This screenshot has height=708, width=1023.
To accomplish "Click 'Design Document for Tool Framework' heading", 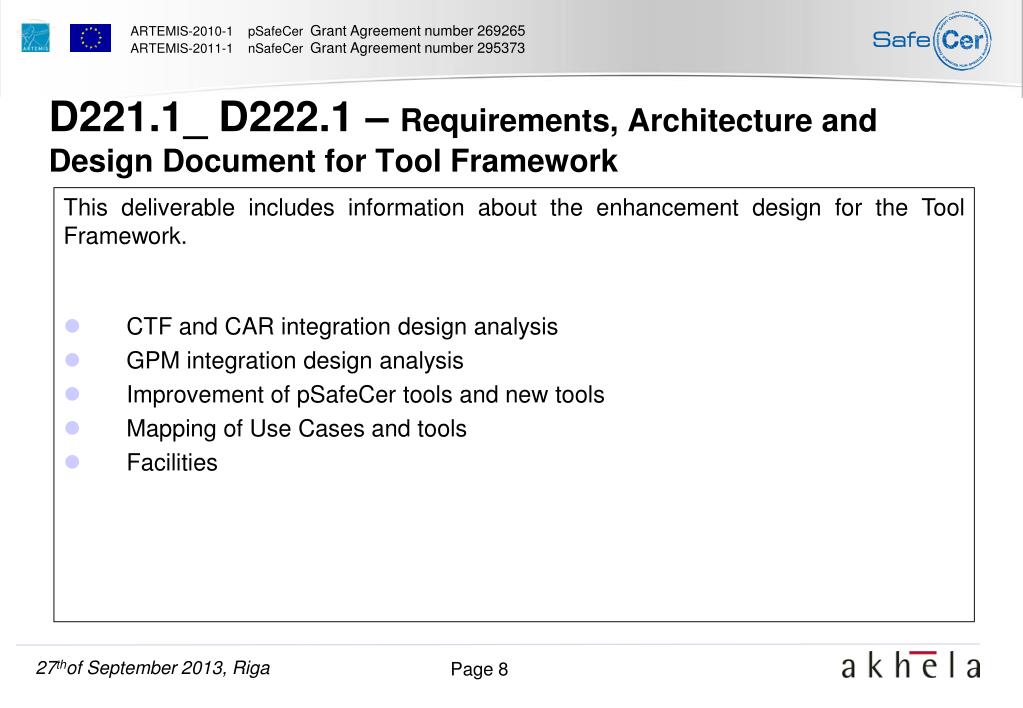I will (x=333, y=161).
